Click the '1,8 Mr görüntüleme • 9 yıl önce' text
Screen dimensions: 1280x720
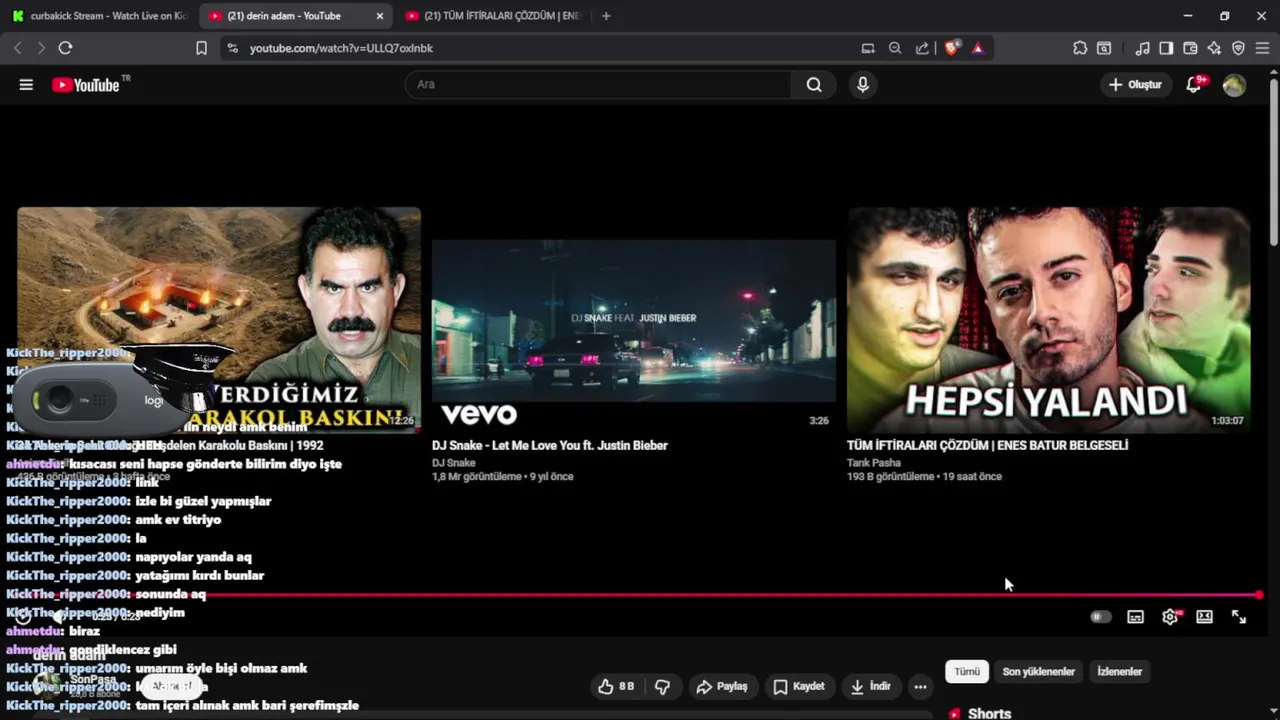pyautogui.click(x=502, y=477)
